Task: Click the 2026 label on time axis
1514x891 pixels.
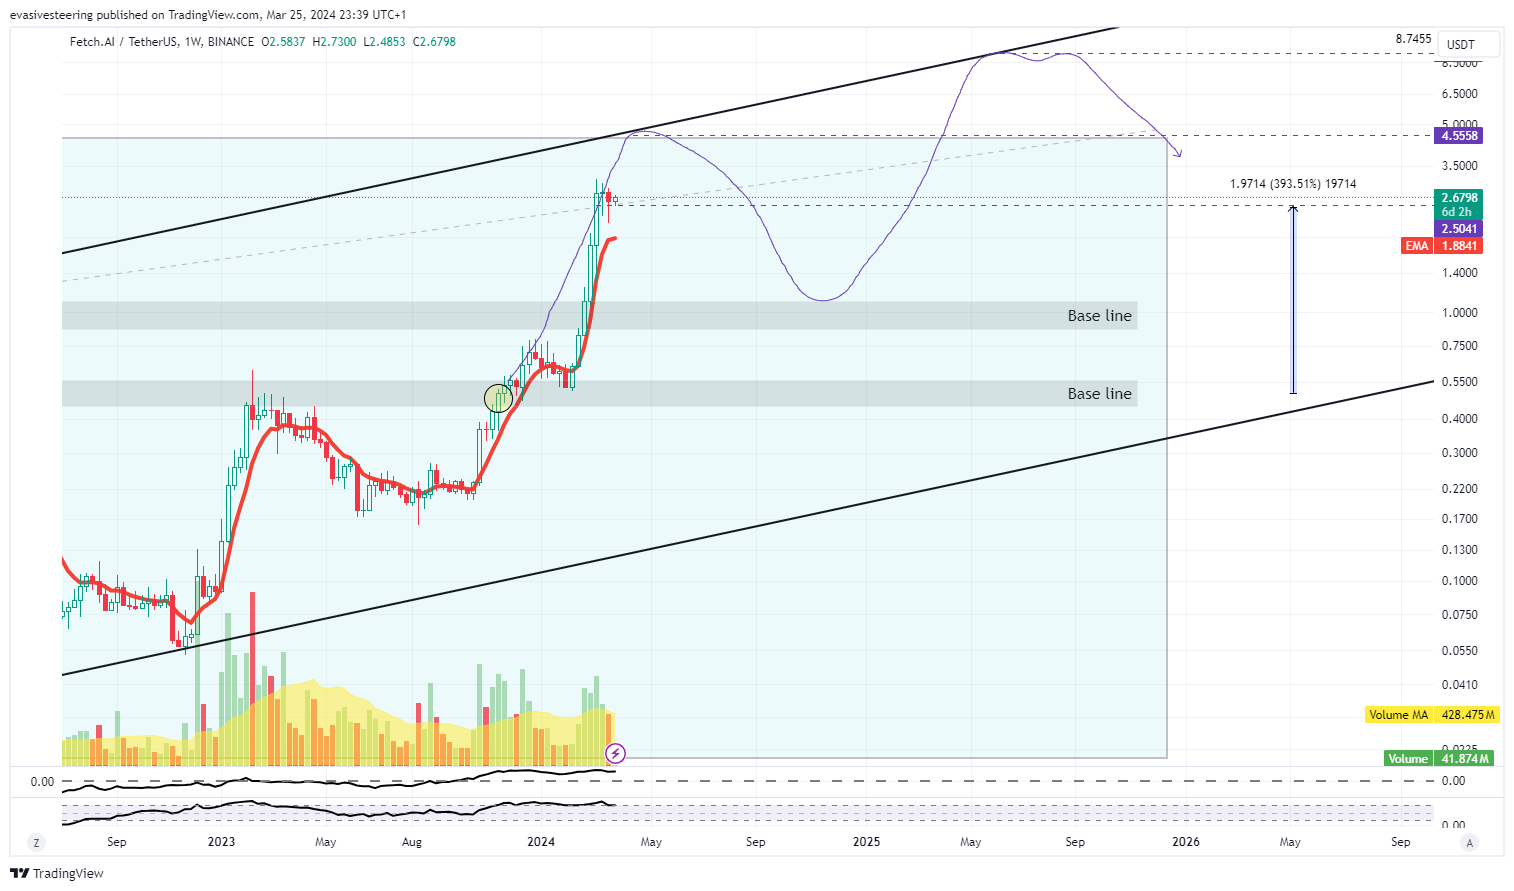Action: [x=1186, y=842]
